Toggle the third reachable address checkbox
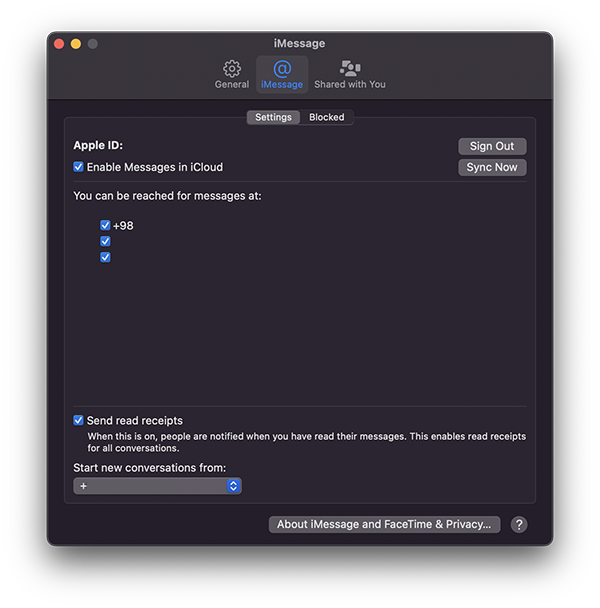Image resolution: width=600 pixels, height=608 pixels. point(105,257)
